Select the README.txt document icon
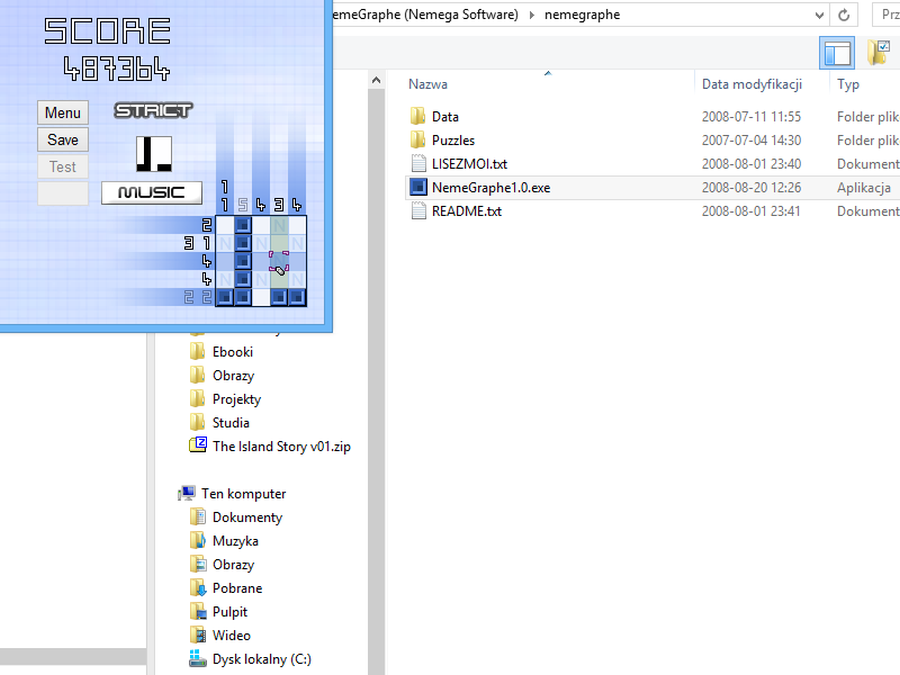Image resolution: width=900 pixels, height=675 pixels. click(x=418, y=211)
